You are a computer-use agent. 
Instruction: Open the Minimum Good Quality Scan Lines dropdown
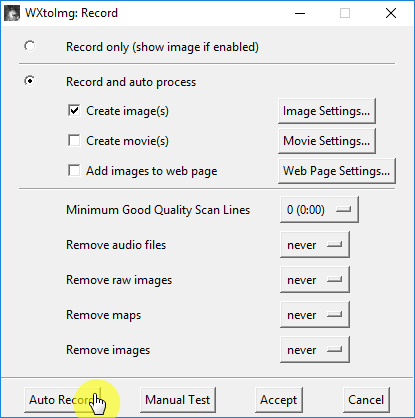(x=319, y=210)
